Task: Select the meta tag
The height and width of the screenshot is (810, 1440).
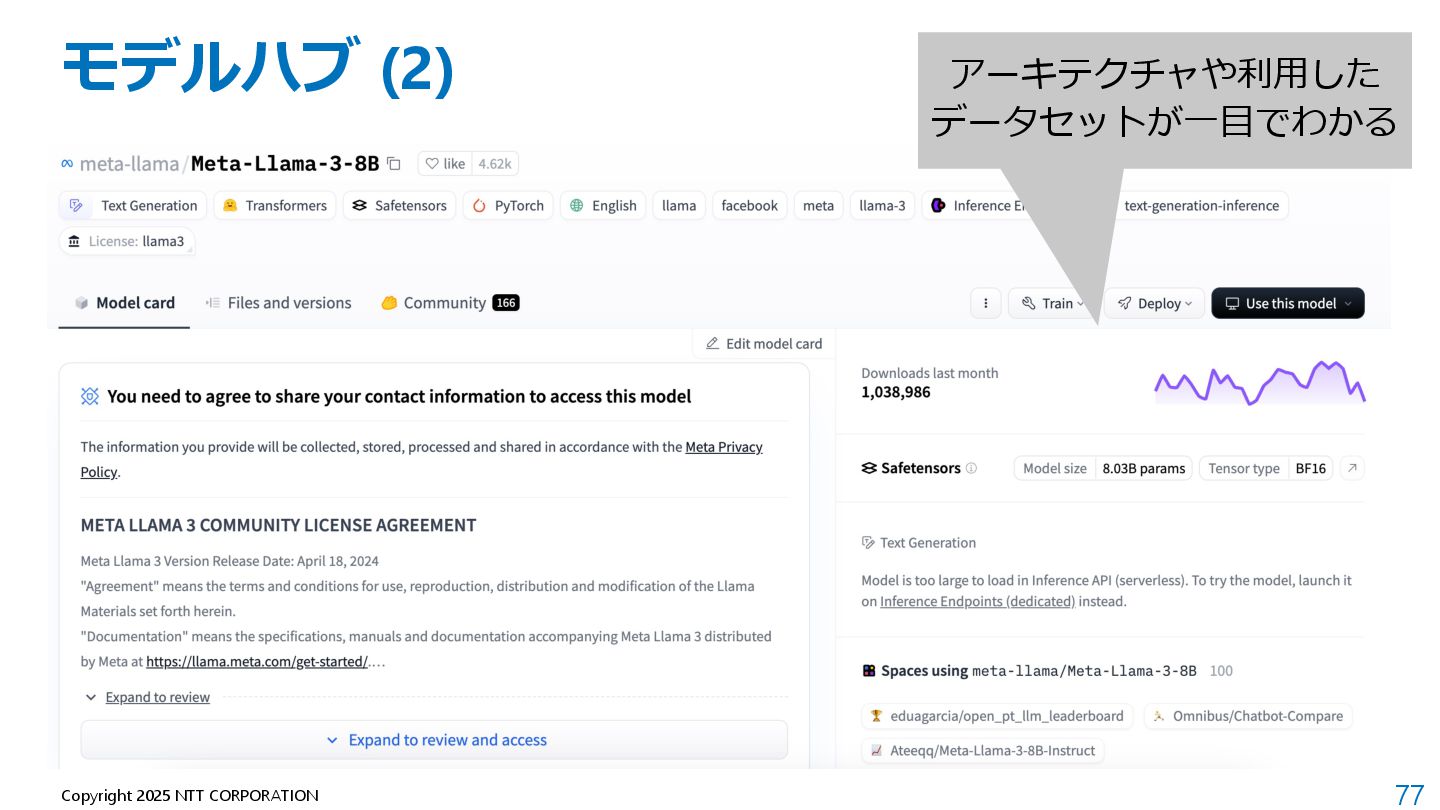Action: [x=818, y=206]
